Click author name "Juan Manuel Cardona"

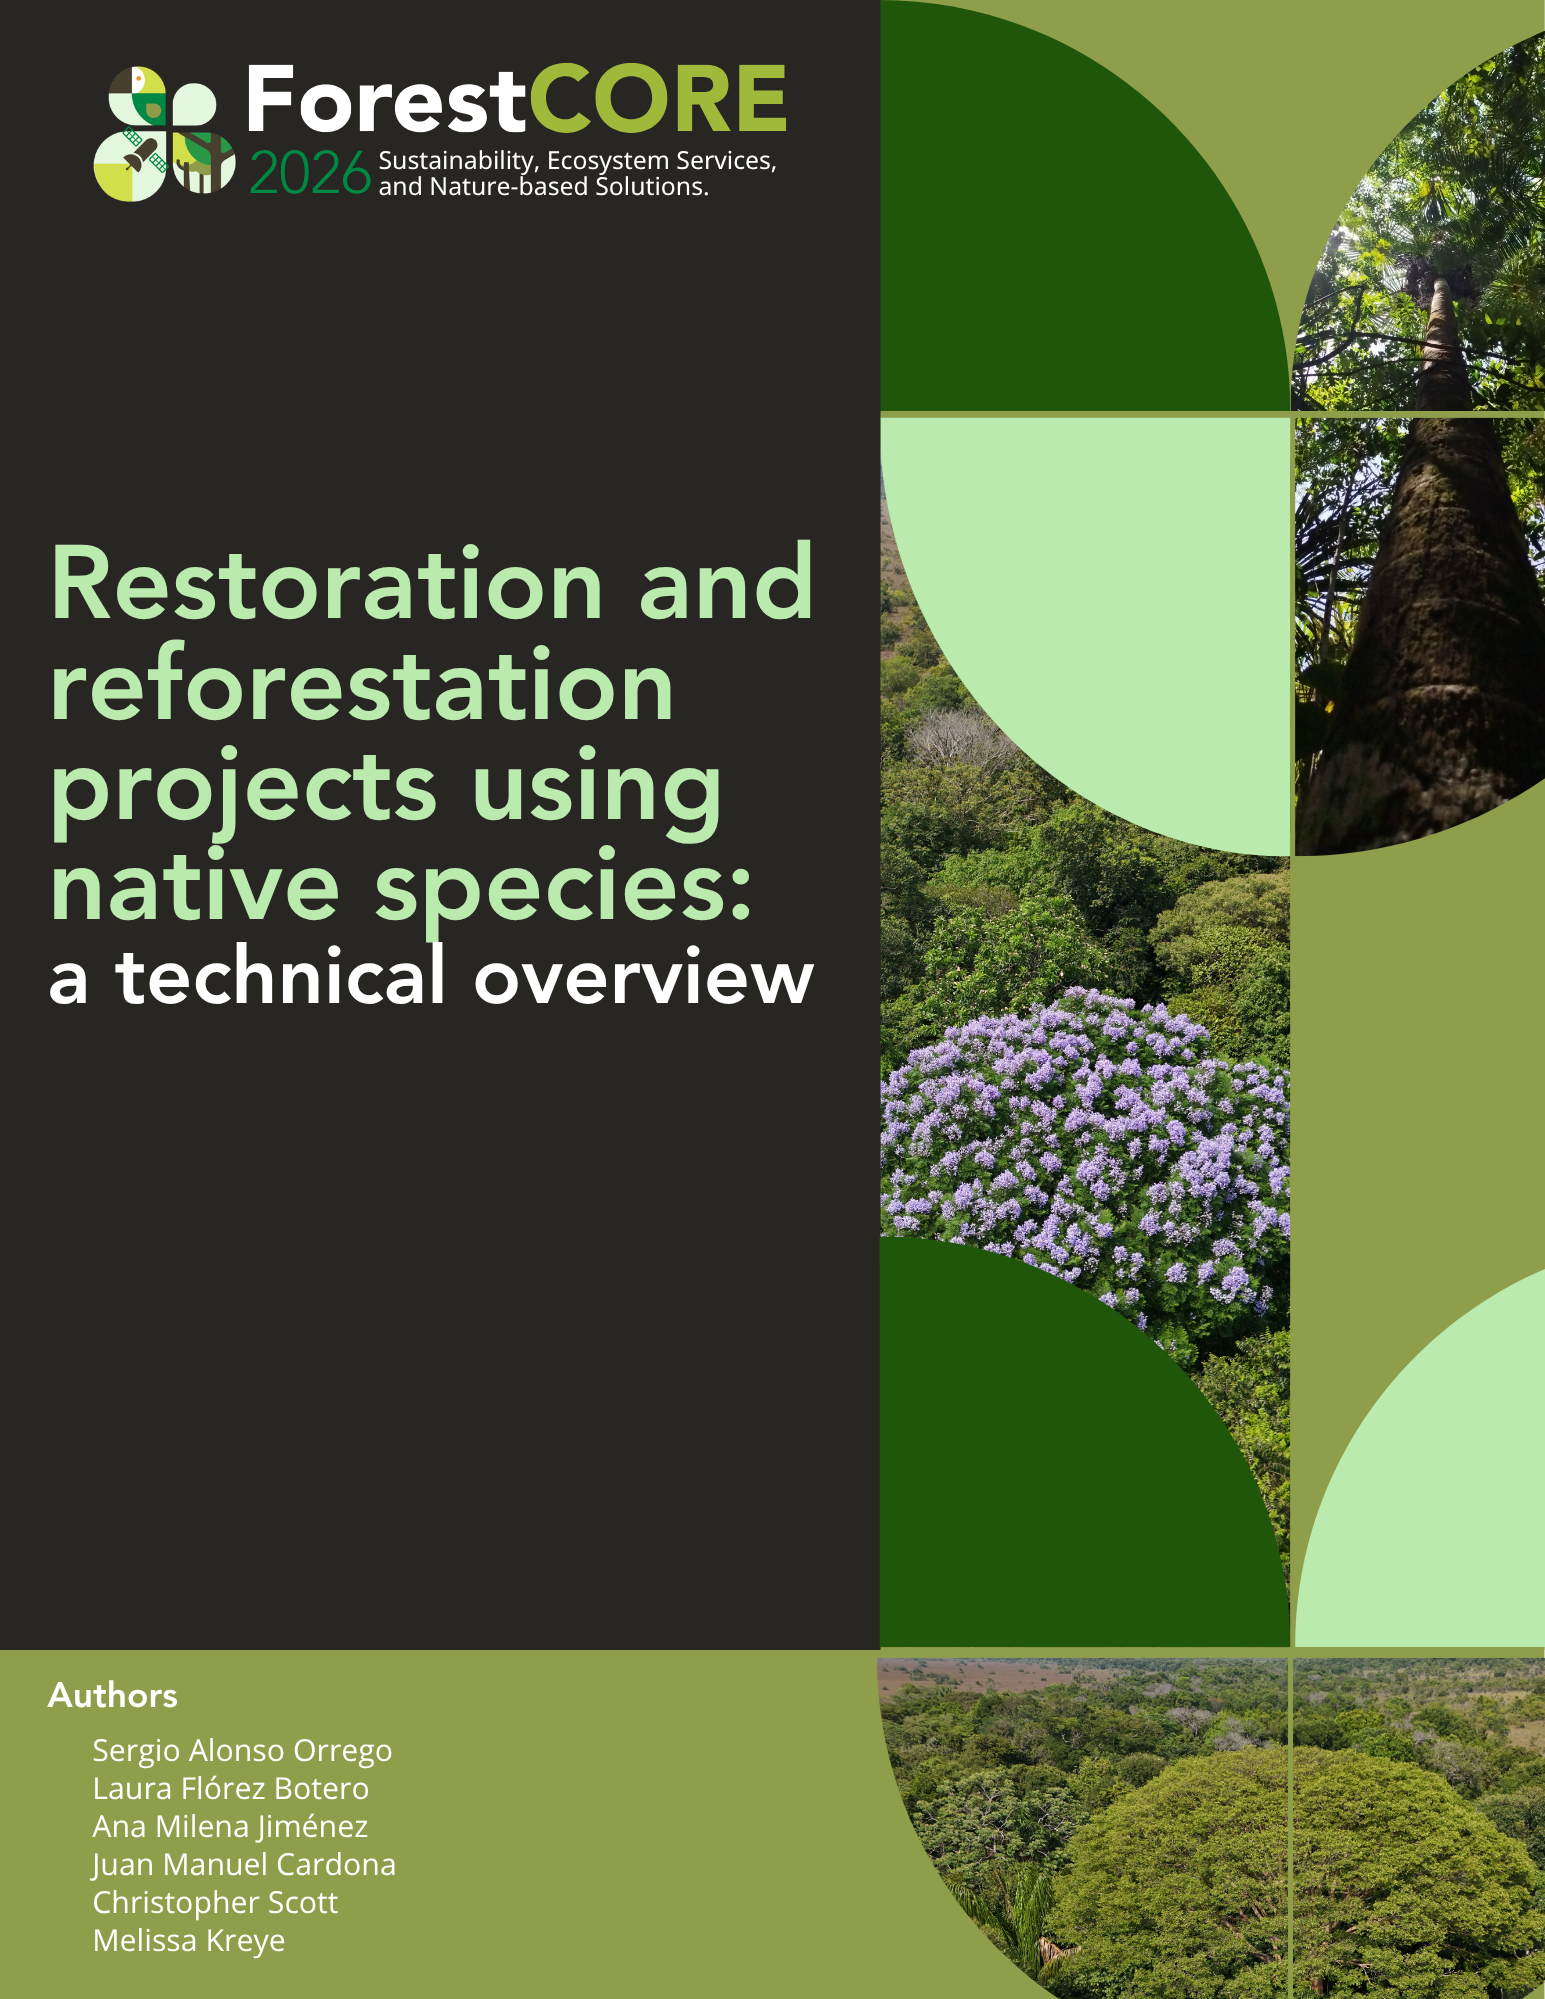tap(244, 1864)
